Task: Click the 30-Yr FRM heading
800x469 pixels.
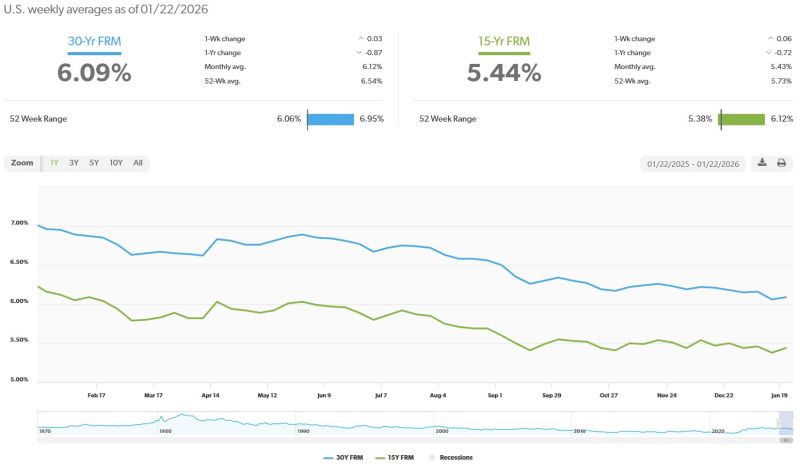Action: point(94,43)
